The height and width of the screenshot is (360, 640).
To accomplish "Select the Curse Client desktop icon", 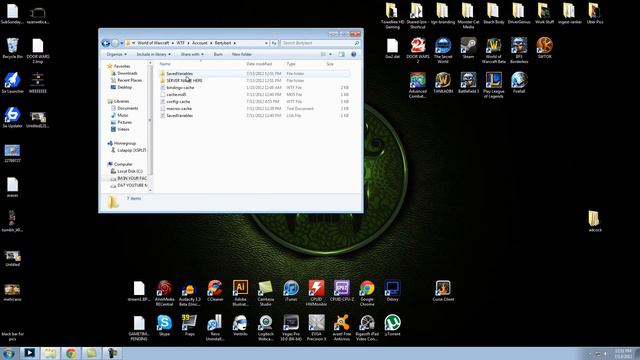I will click(443, 291).
